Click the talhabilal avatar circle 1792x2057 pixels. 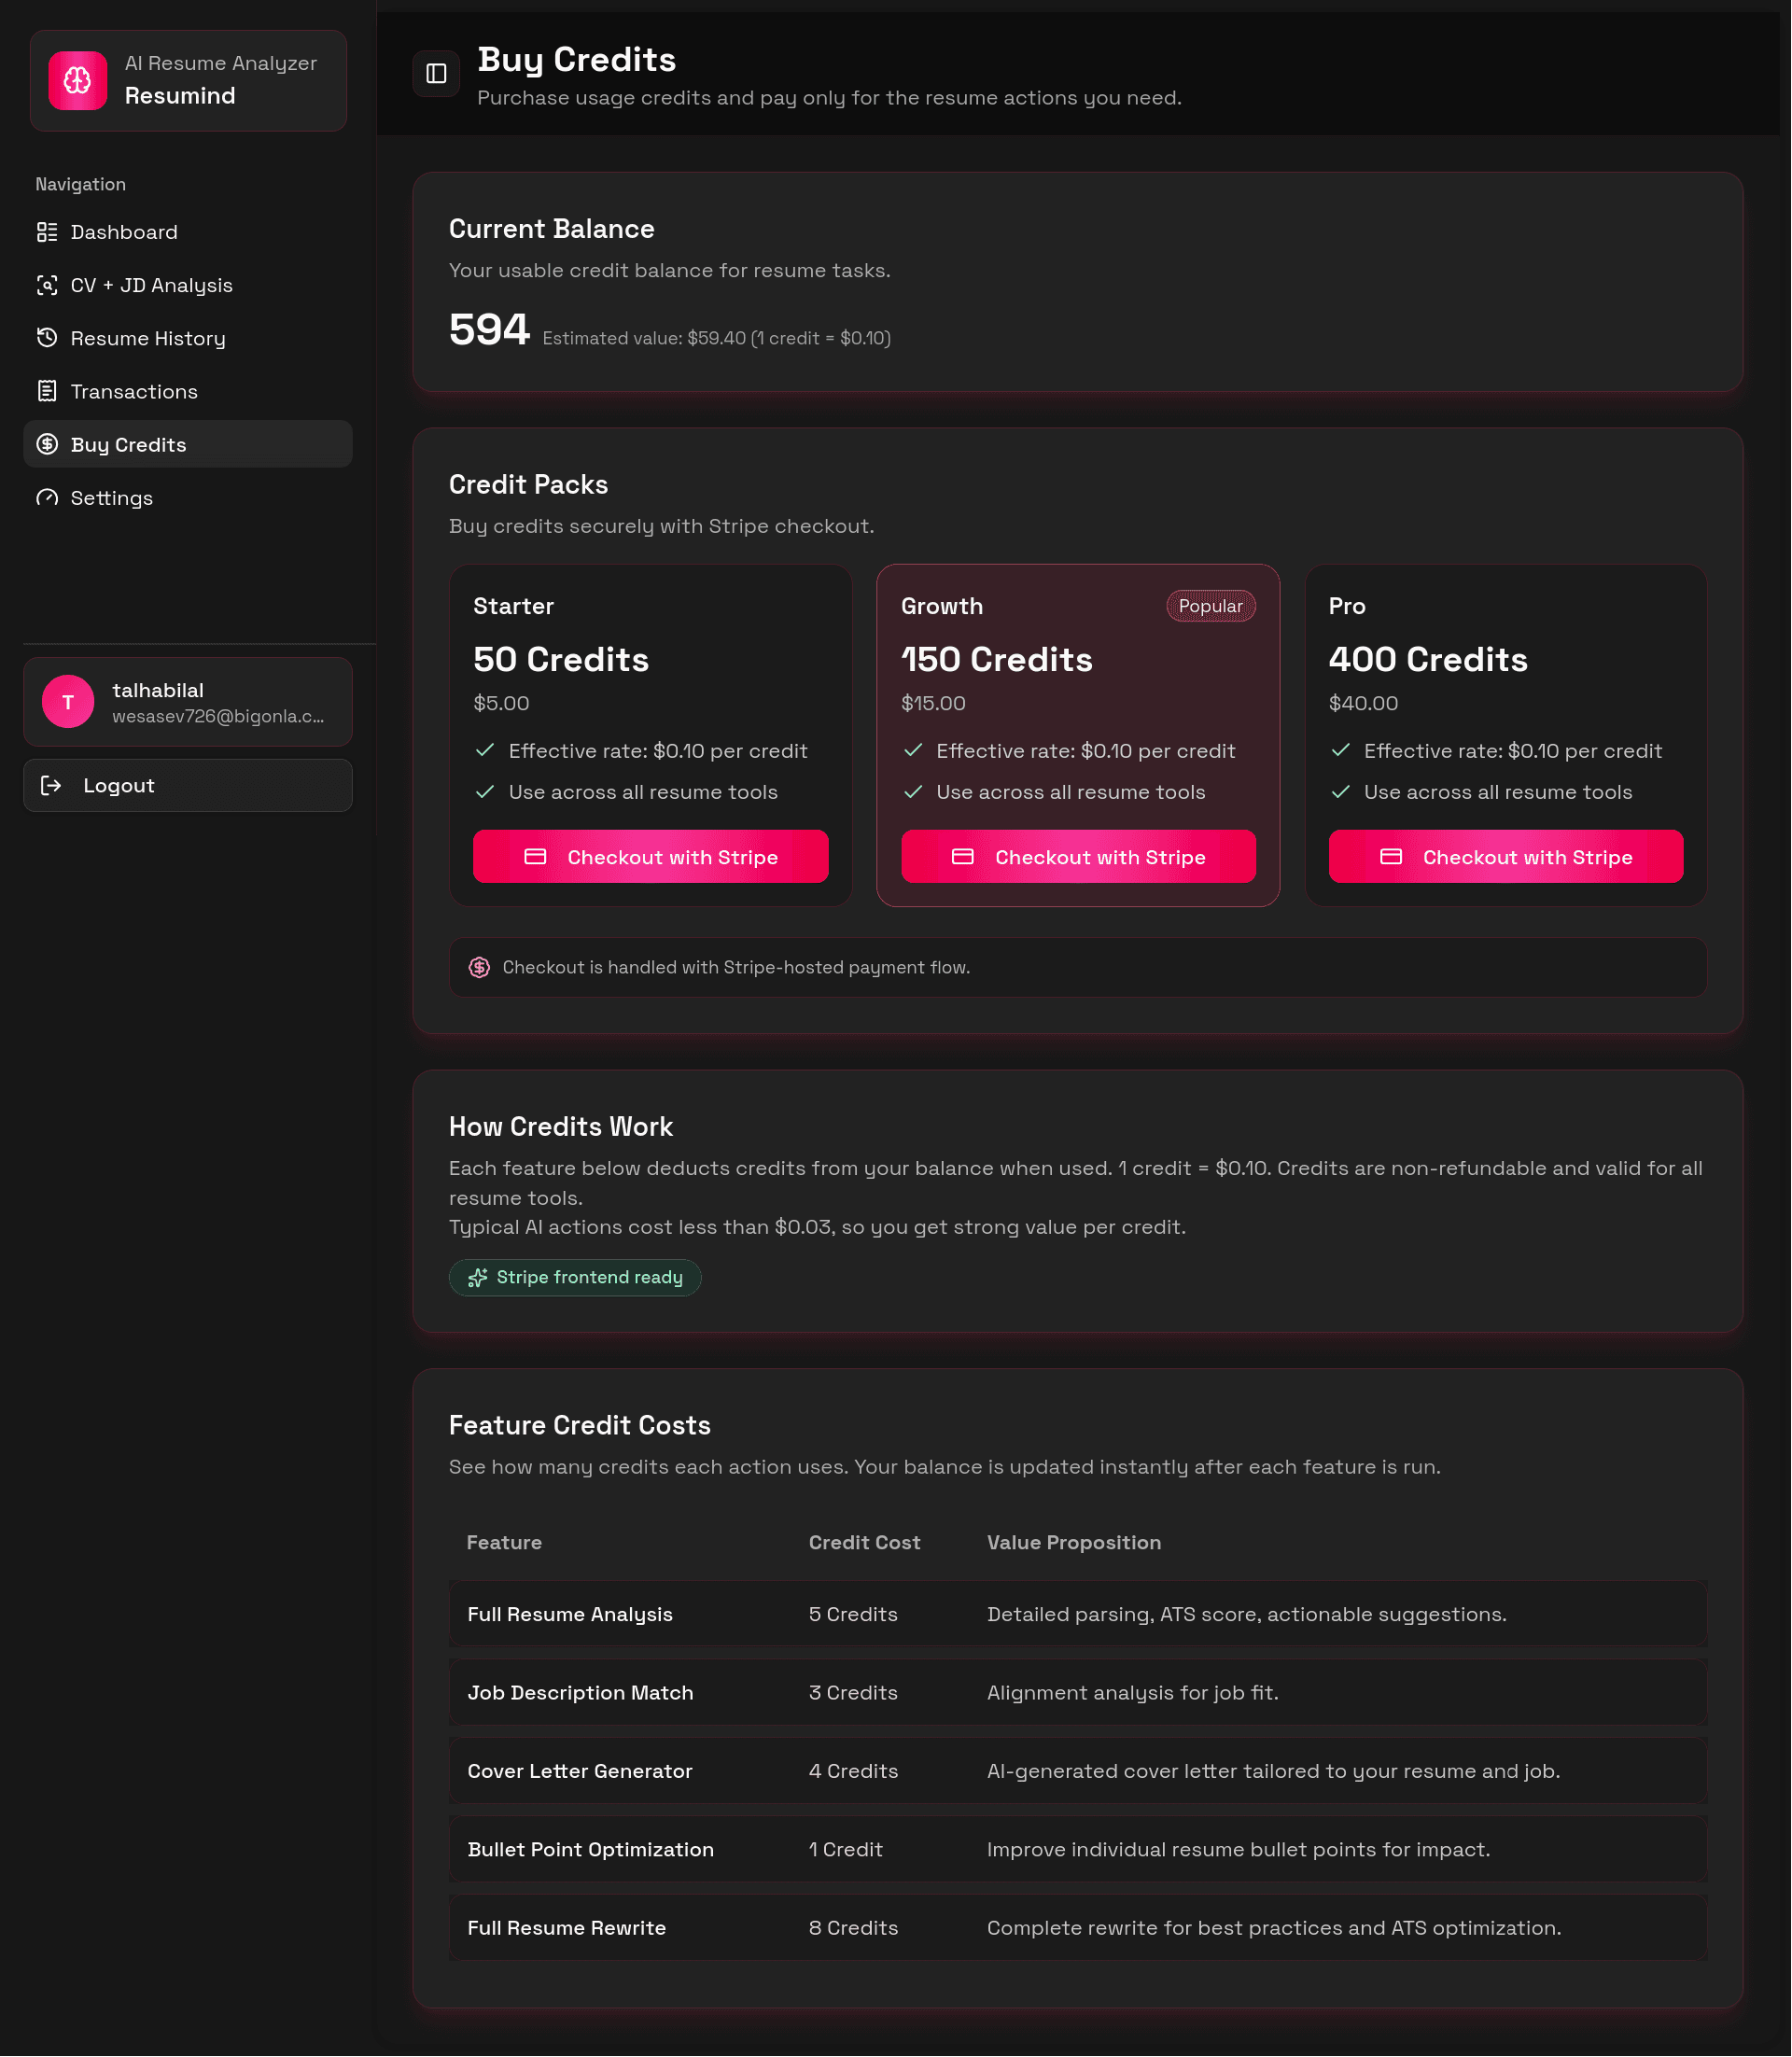pyautogui.click(x=68, y=702)
